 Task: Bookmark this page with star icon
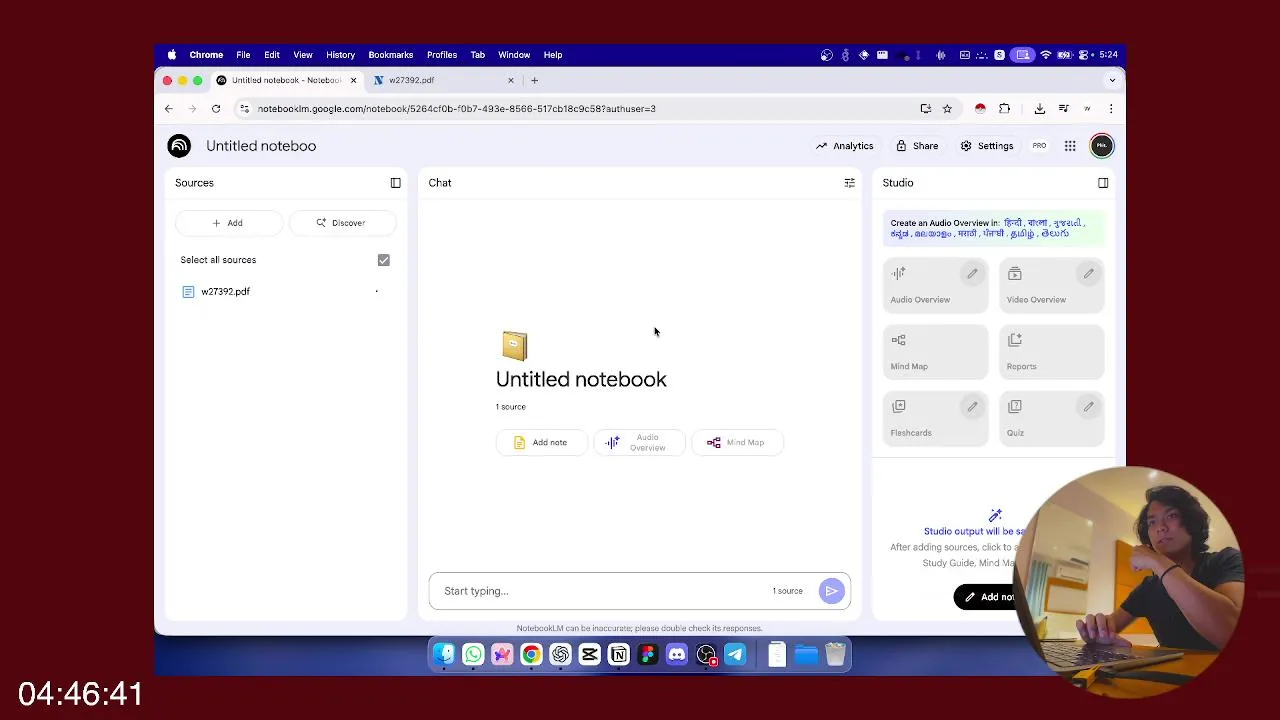click(x=947, y=109)
